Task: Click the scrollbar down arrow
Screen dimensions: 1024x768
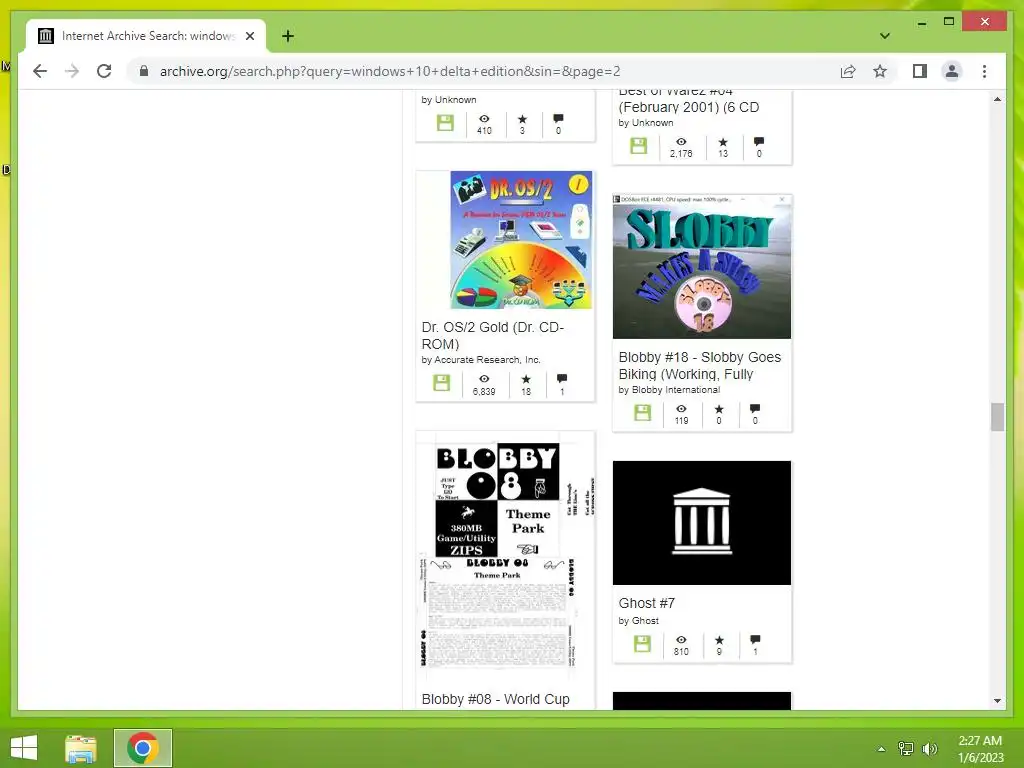Action: [x=997, y=701]
